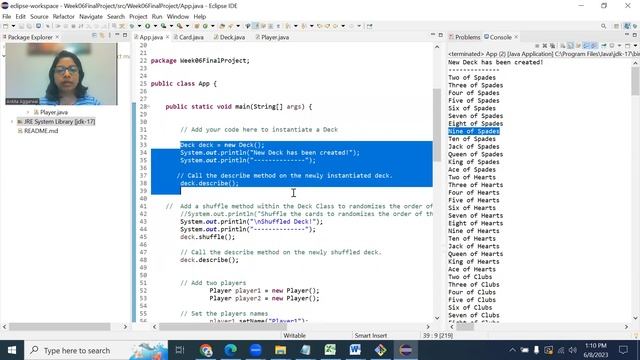Image resolution: width=640 pixels, height=360 pixels.
Task: Expand Player.java in Package Explorer
Action: tap(28, 112)
